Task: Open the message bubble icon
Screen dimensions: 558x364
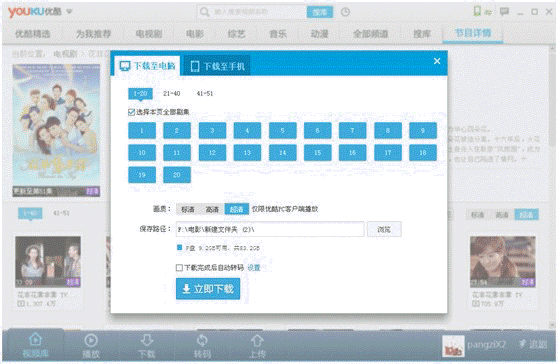Action: click(504, 12)
